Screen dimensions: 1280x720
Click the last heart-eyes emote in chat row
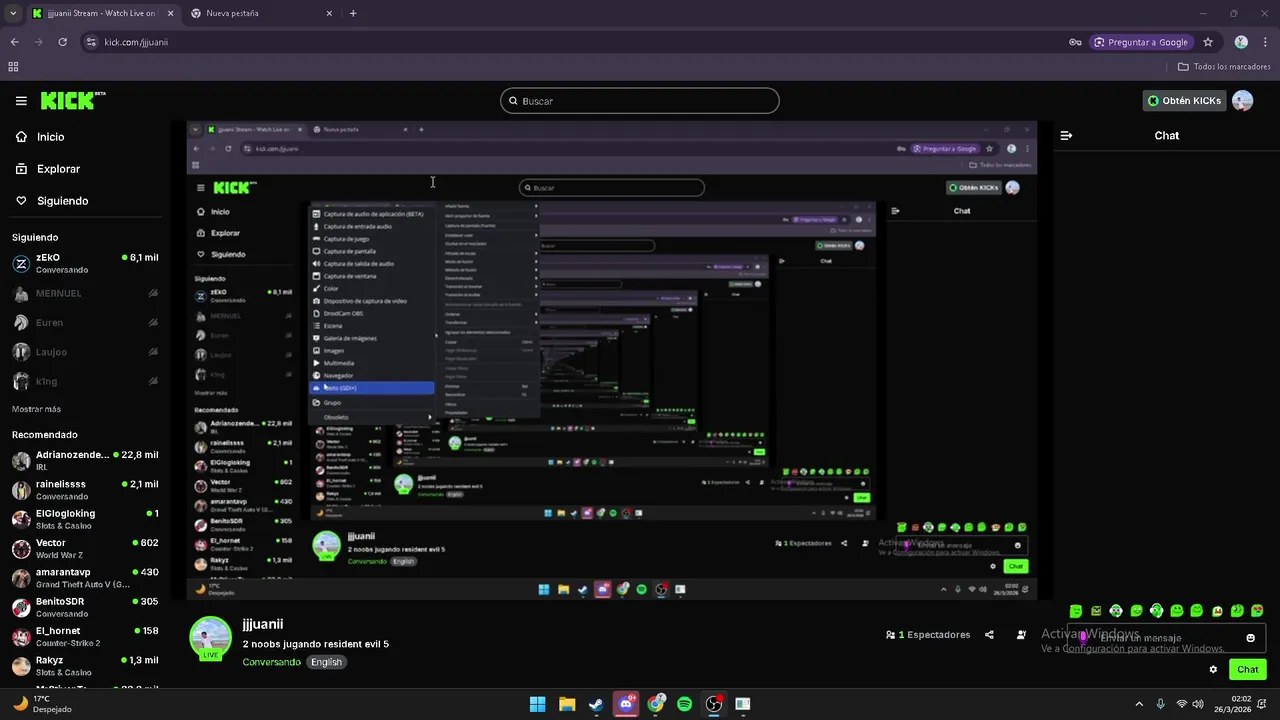(x=1258, y=611)
